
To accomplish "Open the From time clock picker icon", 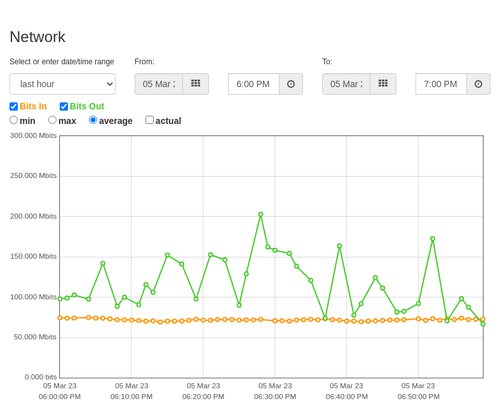I will click(291, 84).
